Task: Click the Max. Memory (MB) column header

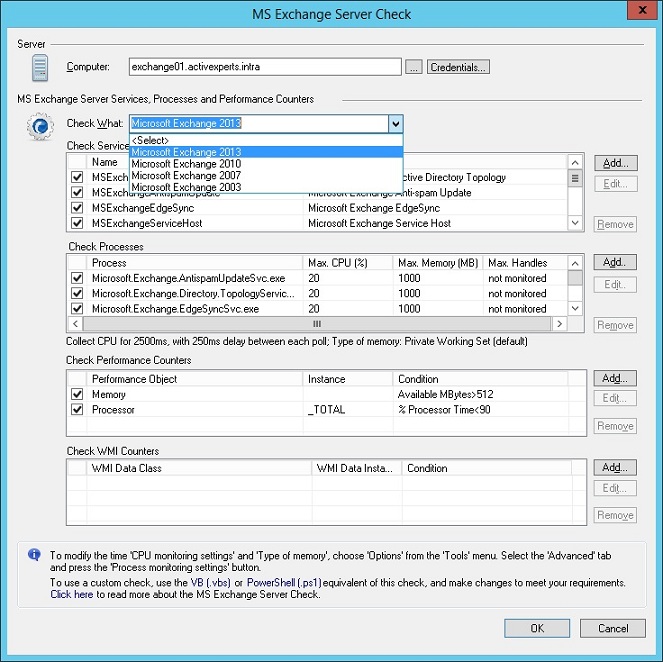Action: (438, 263)
